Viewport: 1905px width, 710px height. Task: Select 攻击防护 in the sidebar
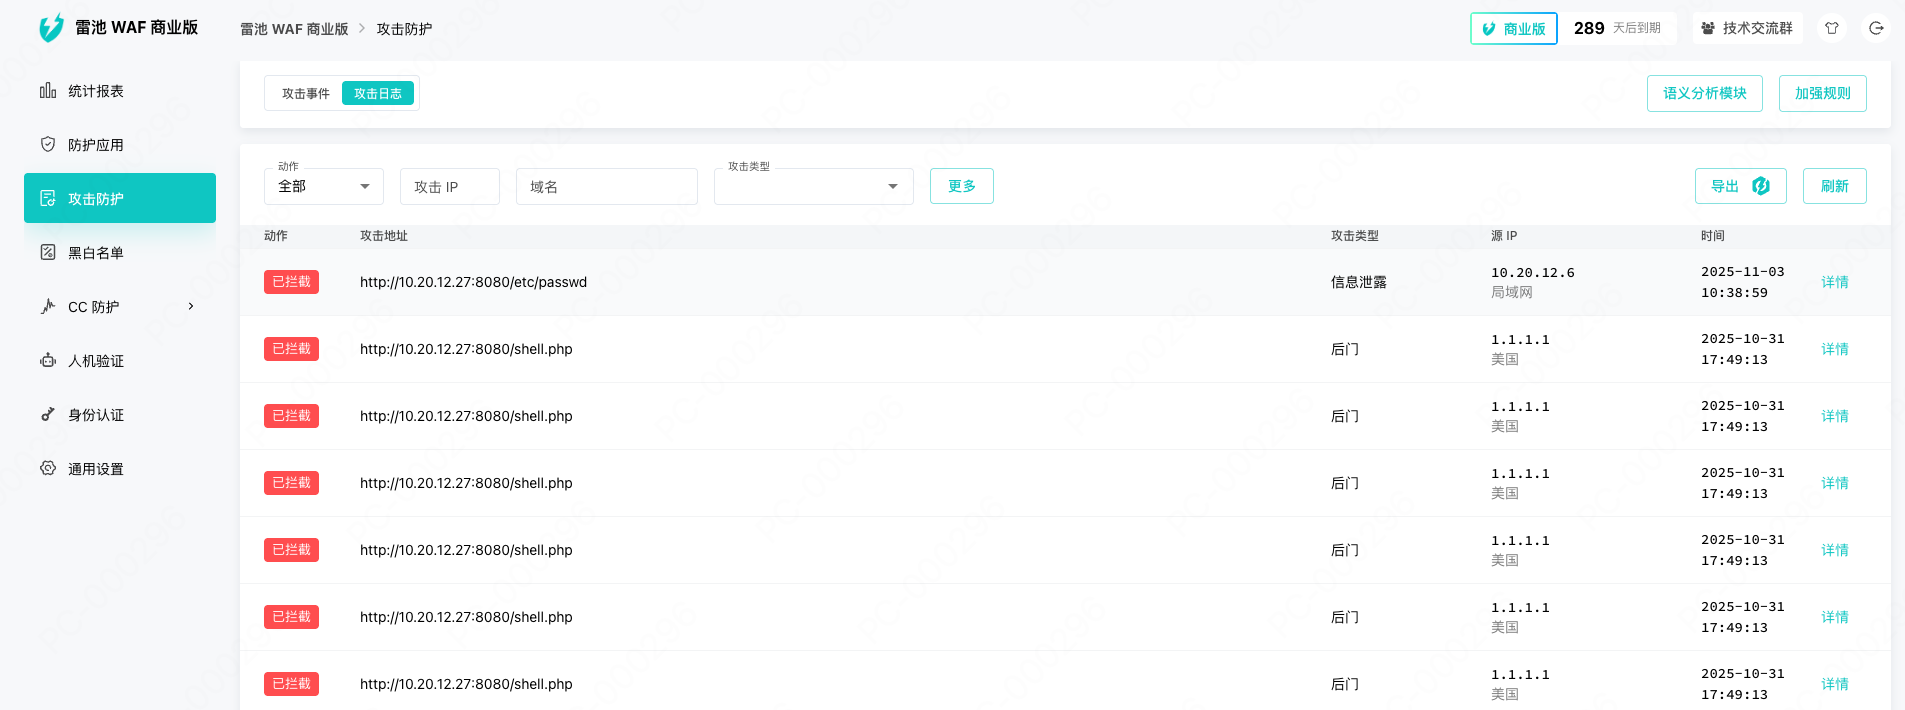(120, 198)
